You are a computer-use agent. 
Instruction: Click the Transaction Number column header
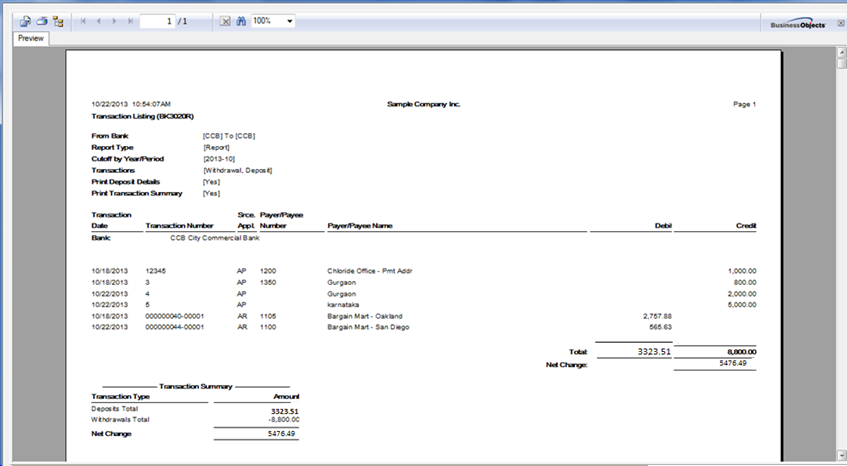179,226
